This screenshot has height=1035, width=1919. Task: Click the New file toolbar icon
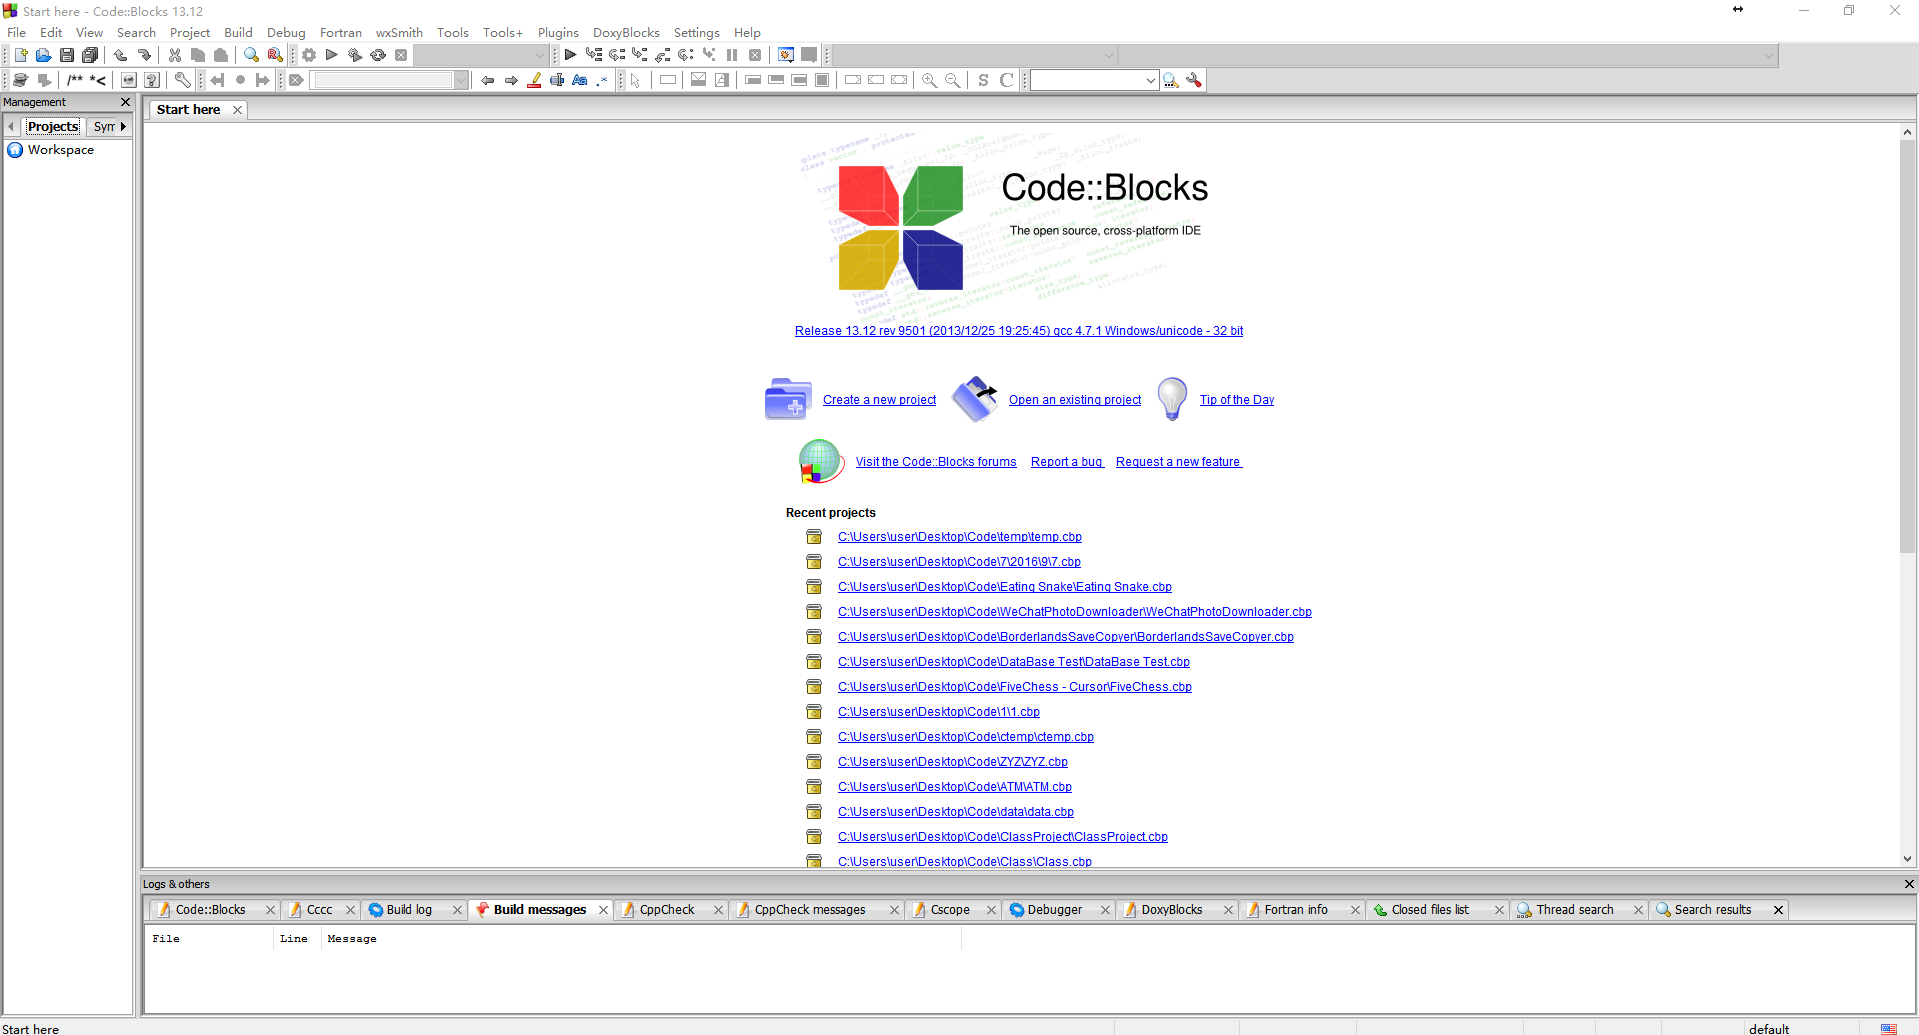tap(21, 55)
